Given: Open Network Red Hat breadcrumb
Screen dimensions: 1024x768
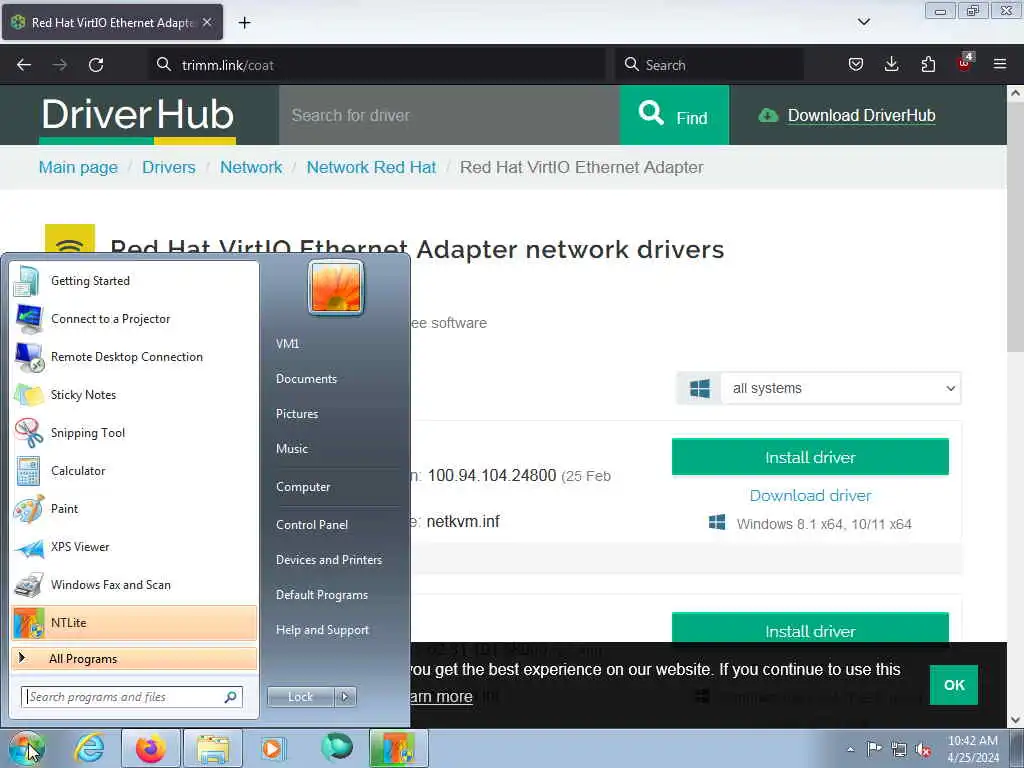Looking at the screenshot, I should pyautogui.click(x=371, y=167).
